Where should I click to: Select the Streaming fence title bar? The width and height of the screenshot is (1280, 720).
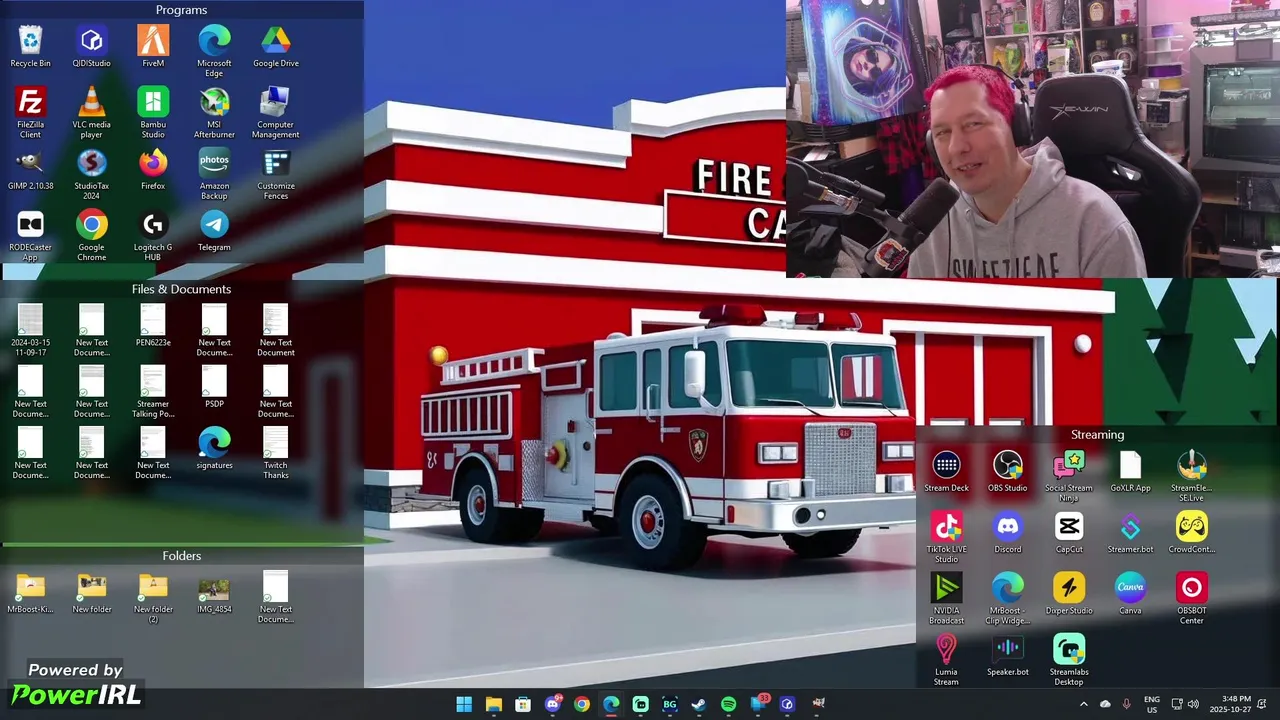(1098, 435)
